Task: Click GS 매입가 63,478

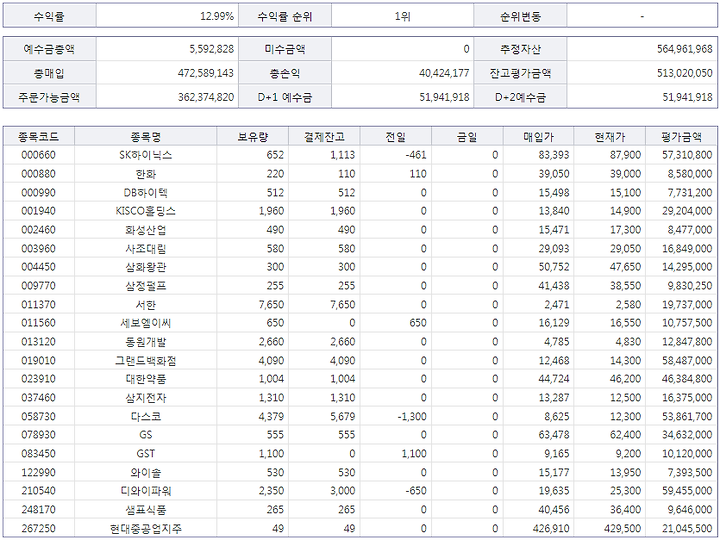Action: click(554, 435)
